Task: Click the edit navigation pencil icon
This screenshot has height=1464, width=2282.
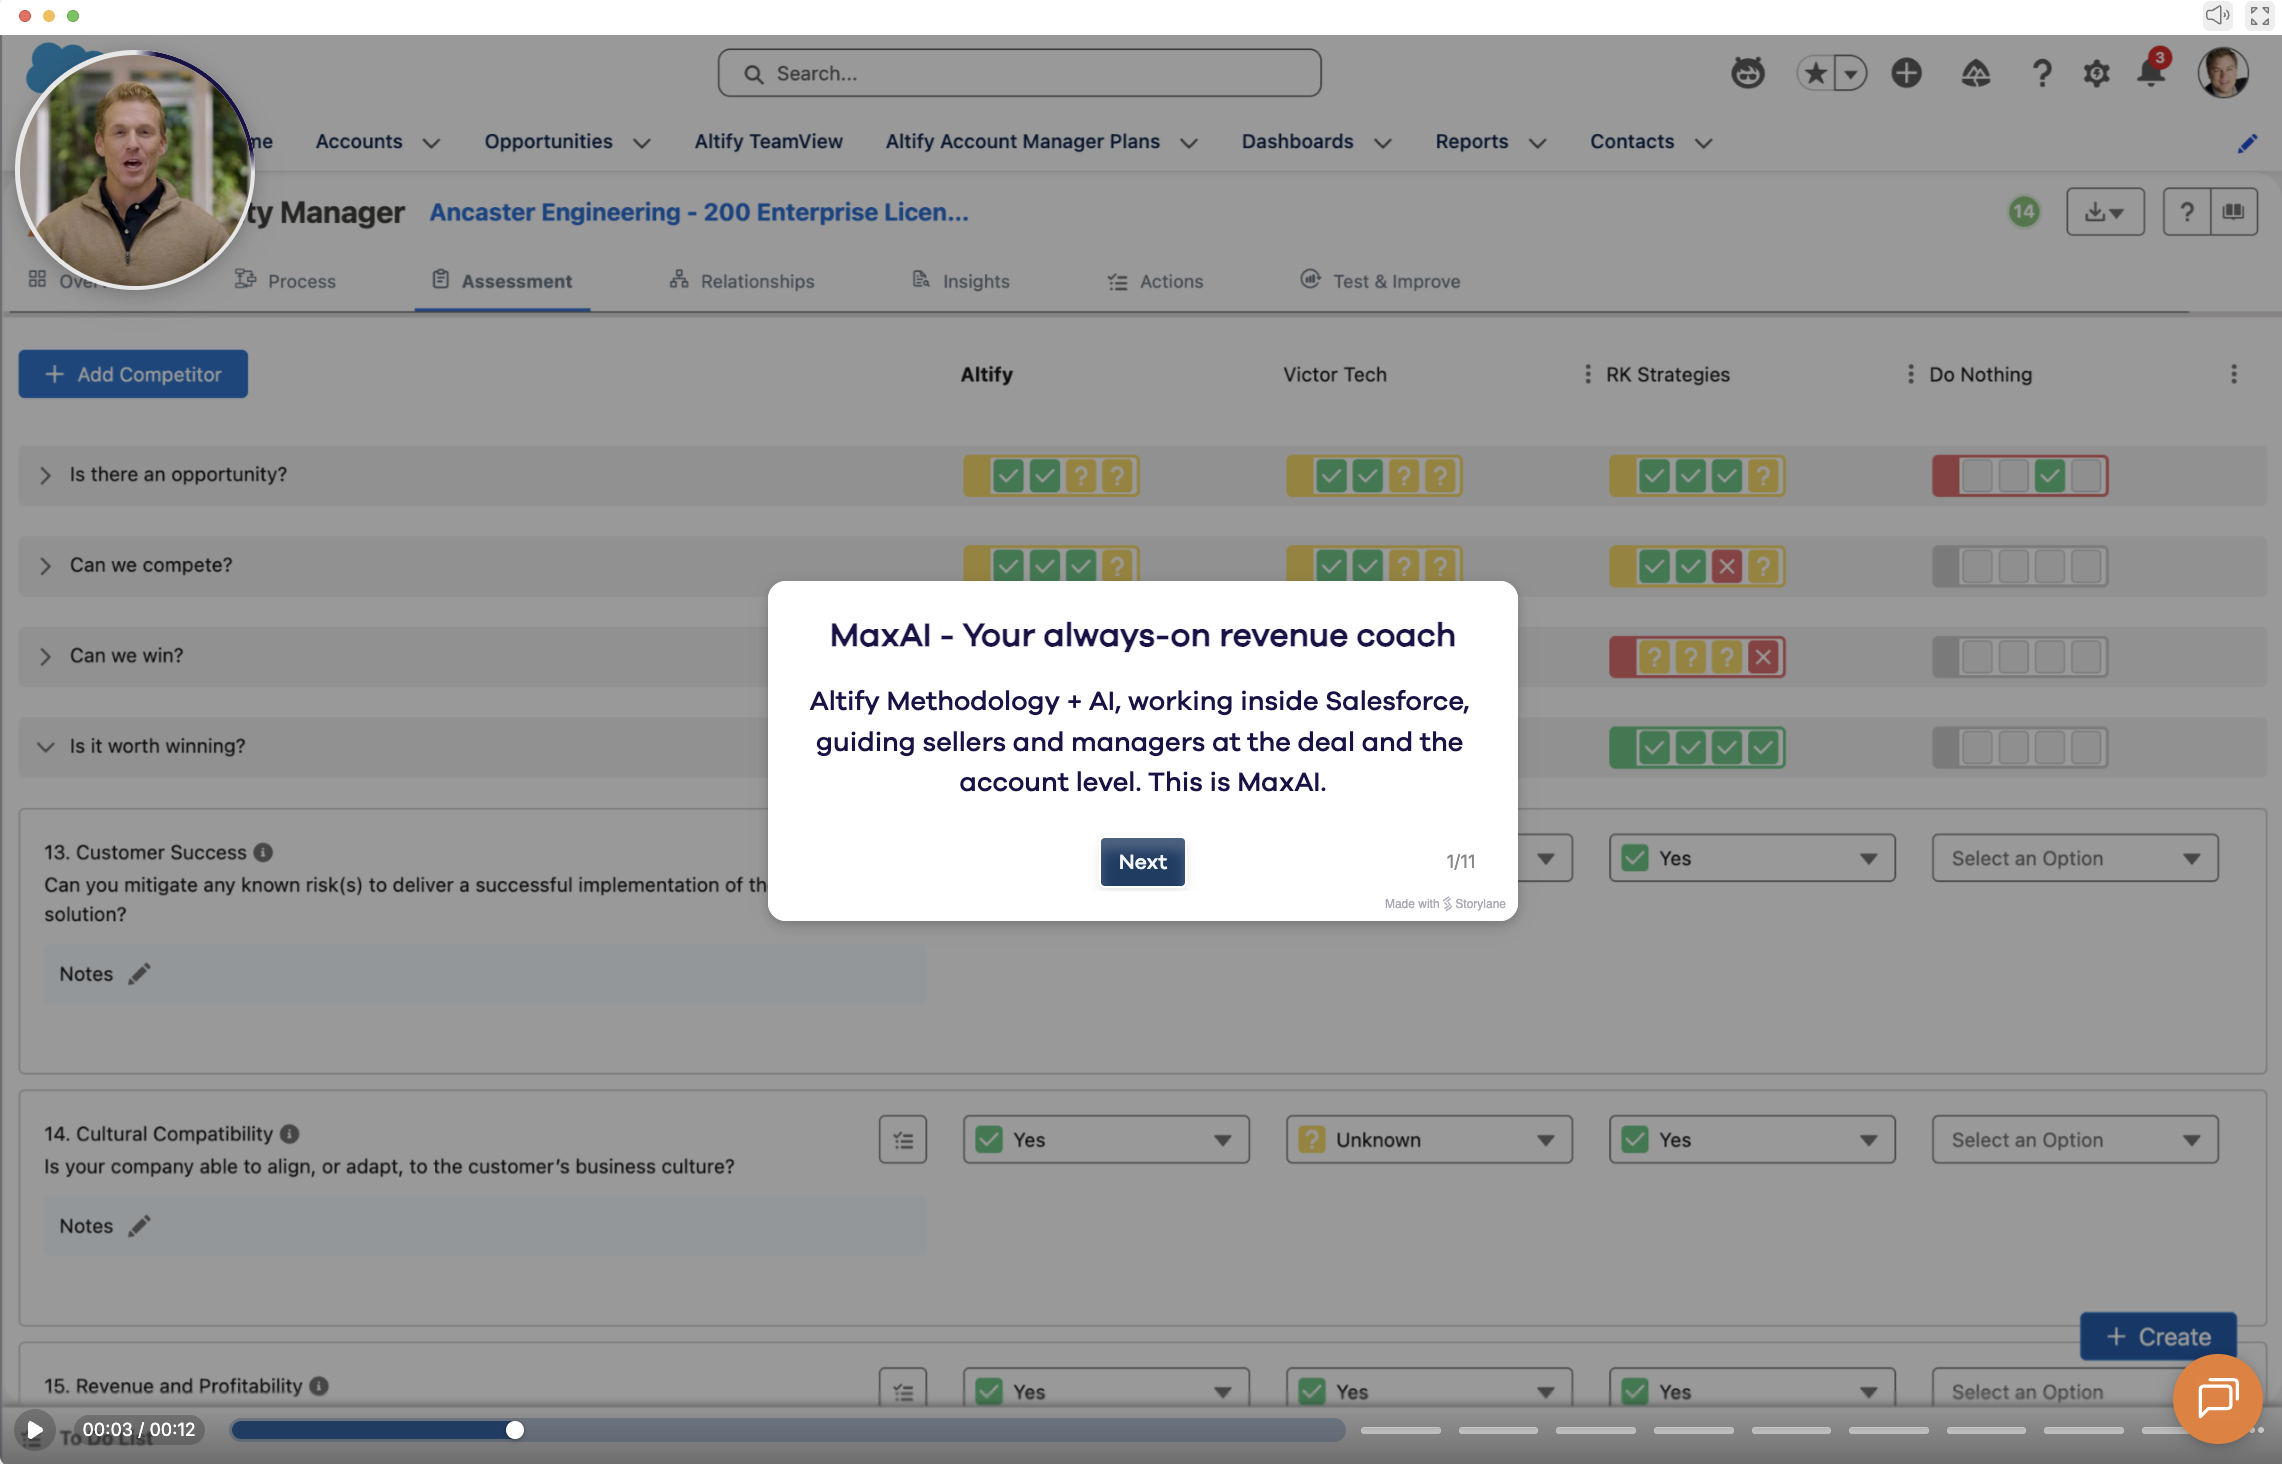Action: pos(2247,143)
